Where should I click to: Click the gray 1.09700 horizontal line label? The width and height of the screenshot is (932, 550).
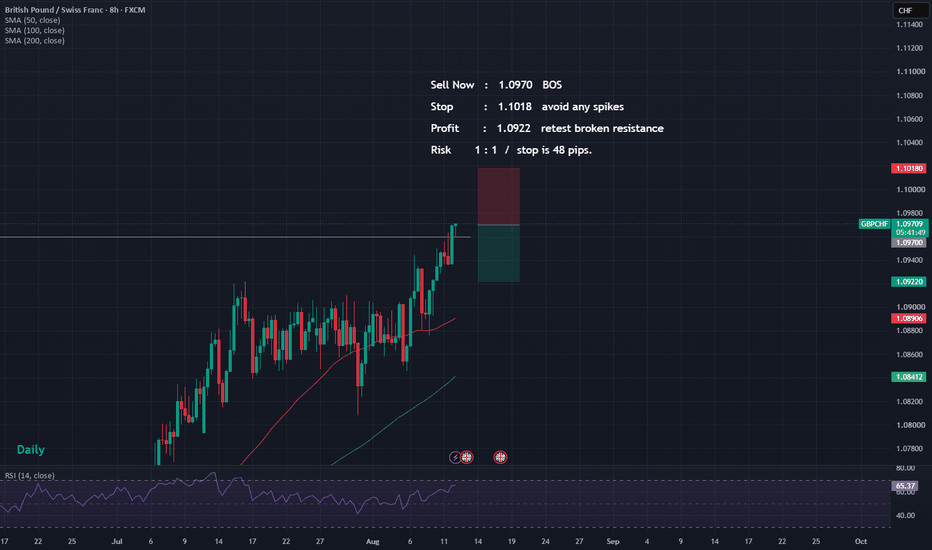click(908, 243)
